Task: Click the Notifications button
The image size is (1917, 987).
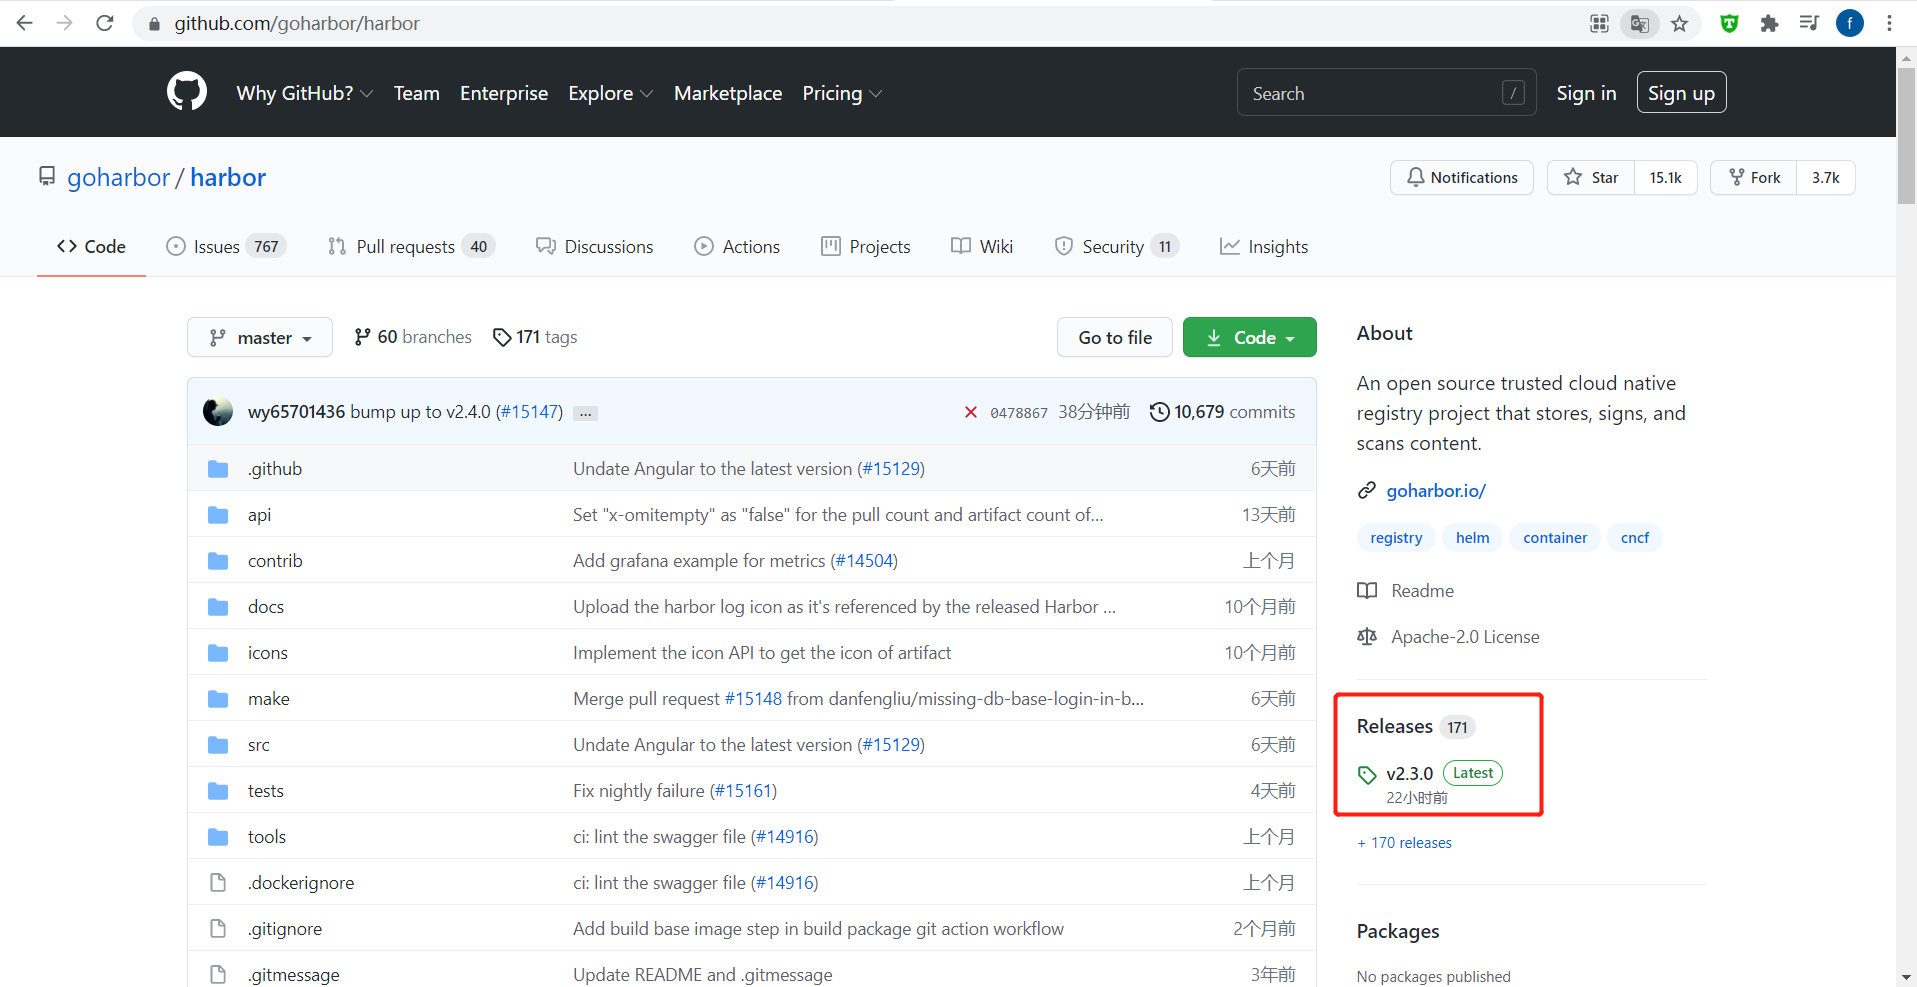Action: tap(1462, 177)
